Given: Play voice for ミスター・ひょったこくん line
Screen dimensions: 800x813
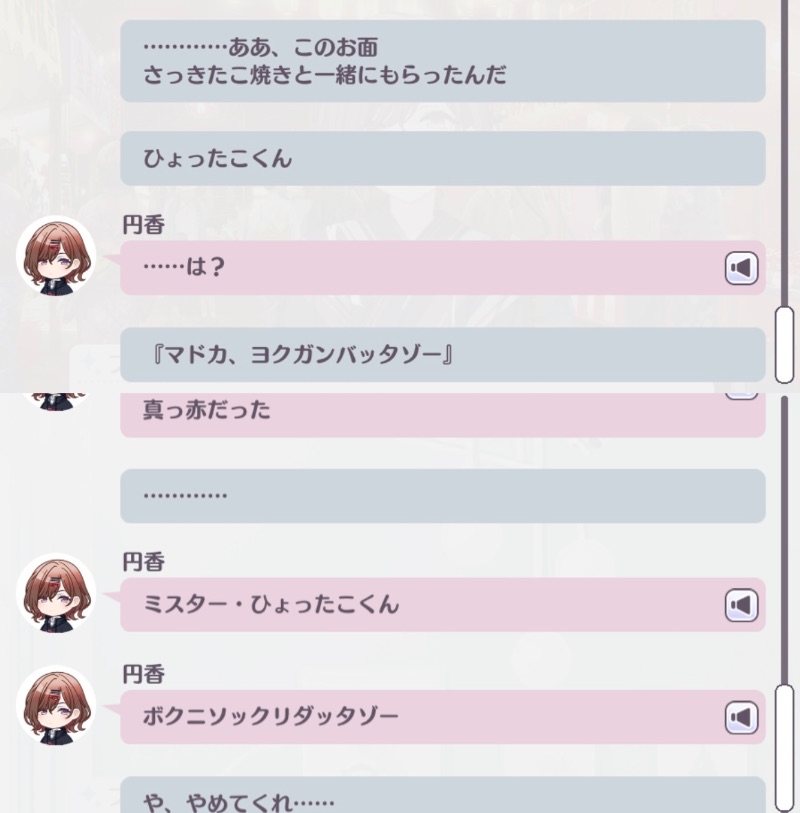Looking at the screenshot, I should [741, 605].
